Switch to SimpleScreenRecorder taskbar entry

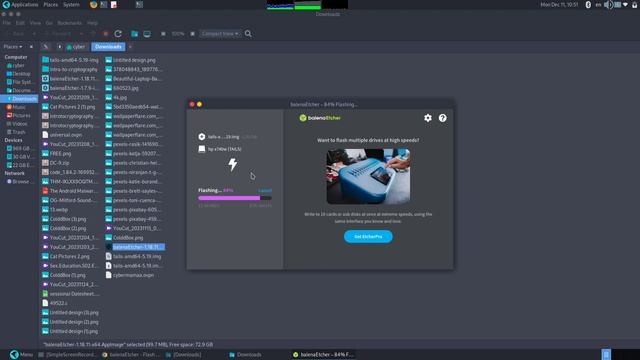67,355
